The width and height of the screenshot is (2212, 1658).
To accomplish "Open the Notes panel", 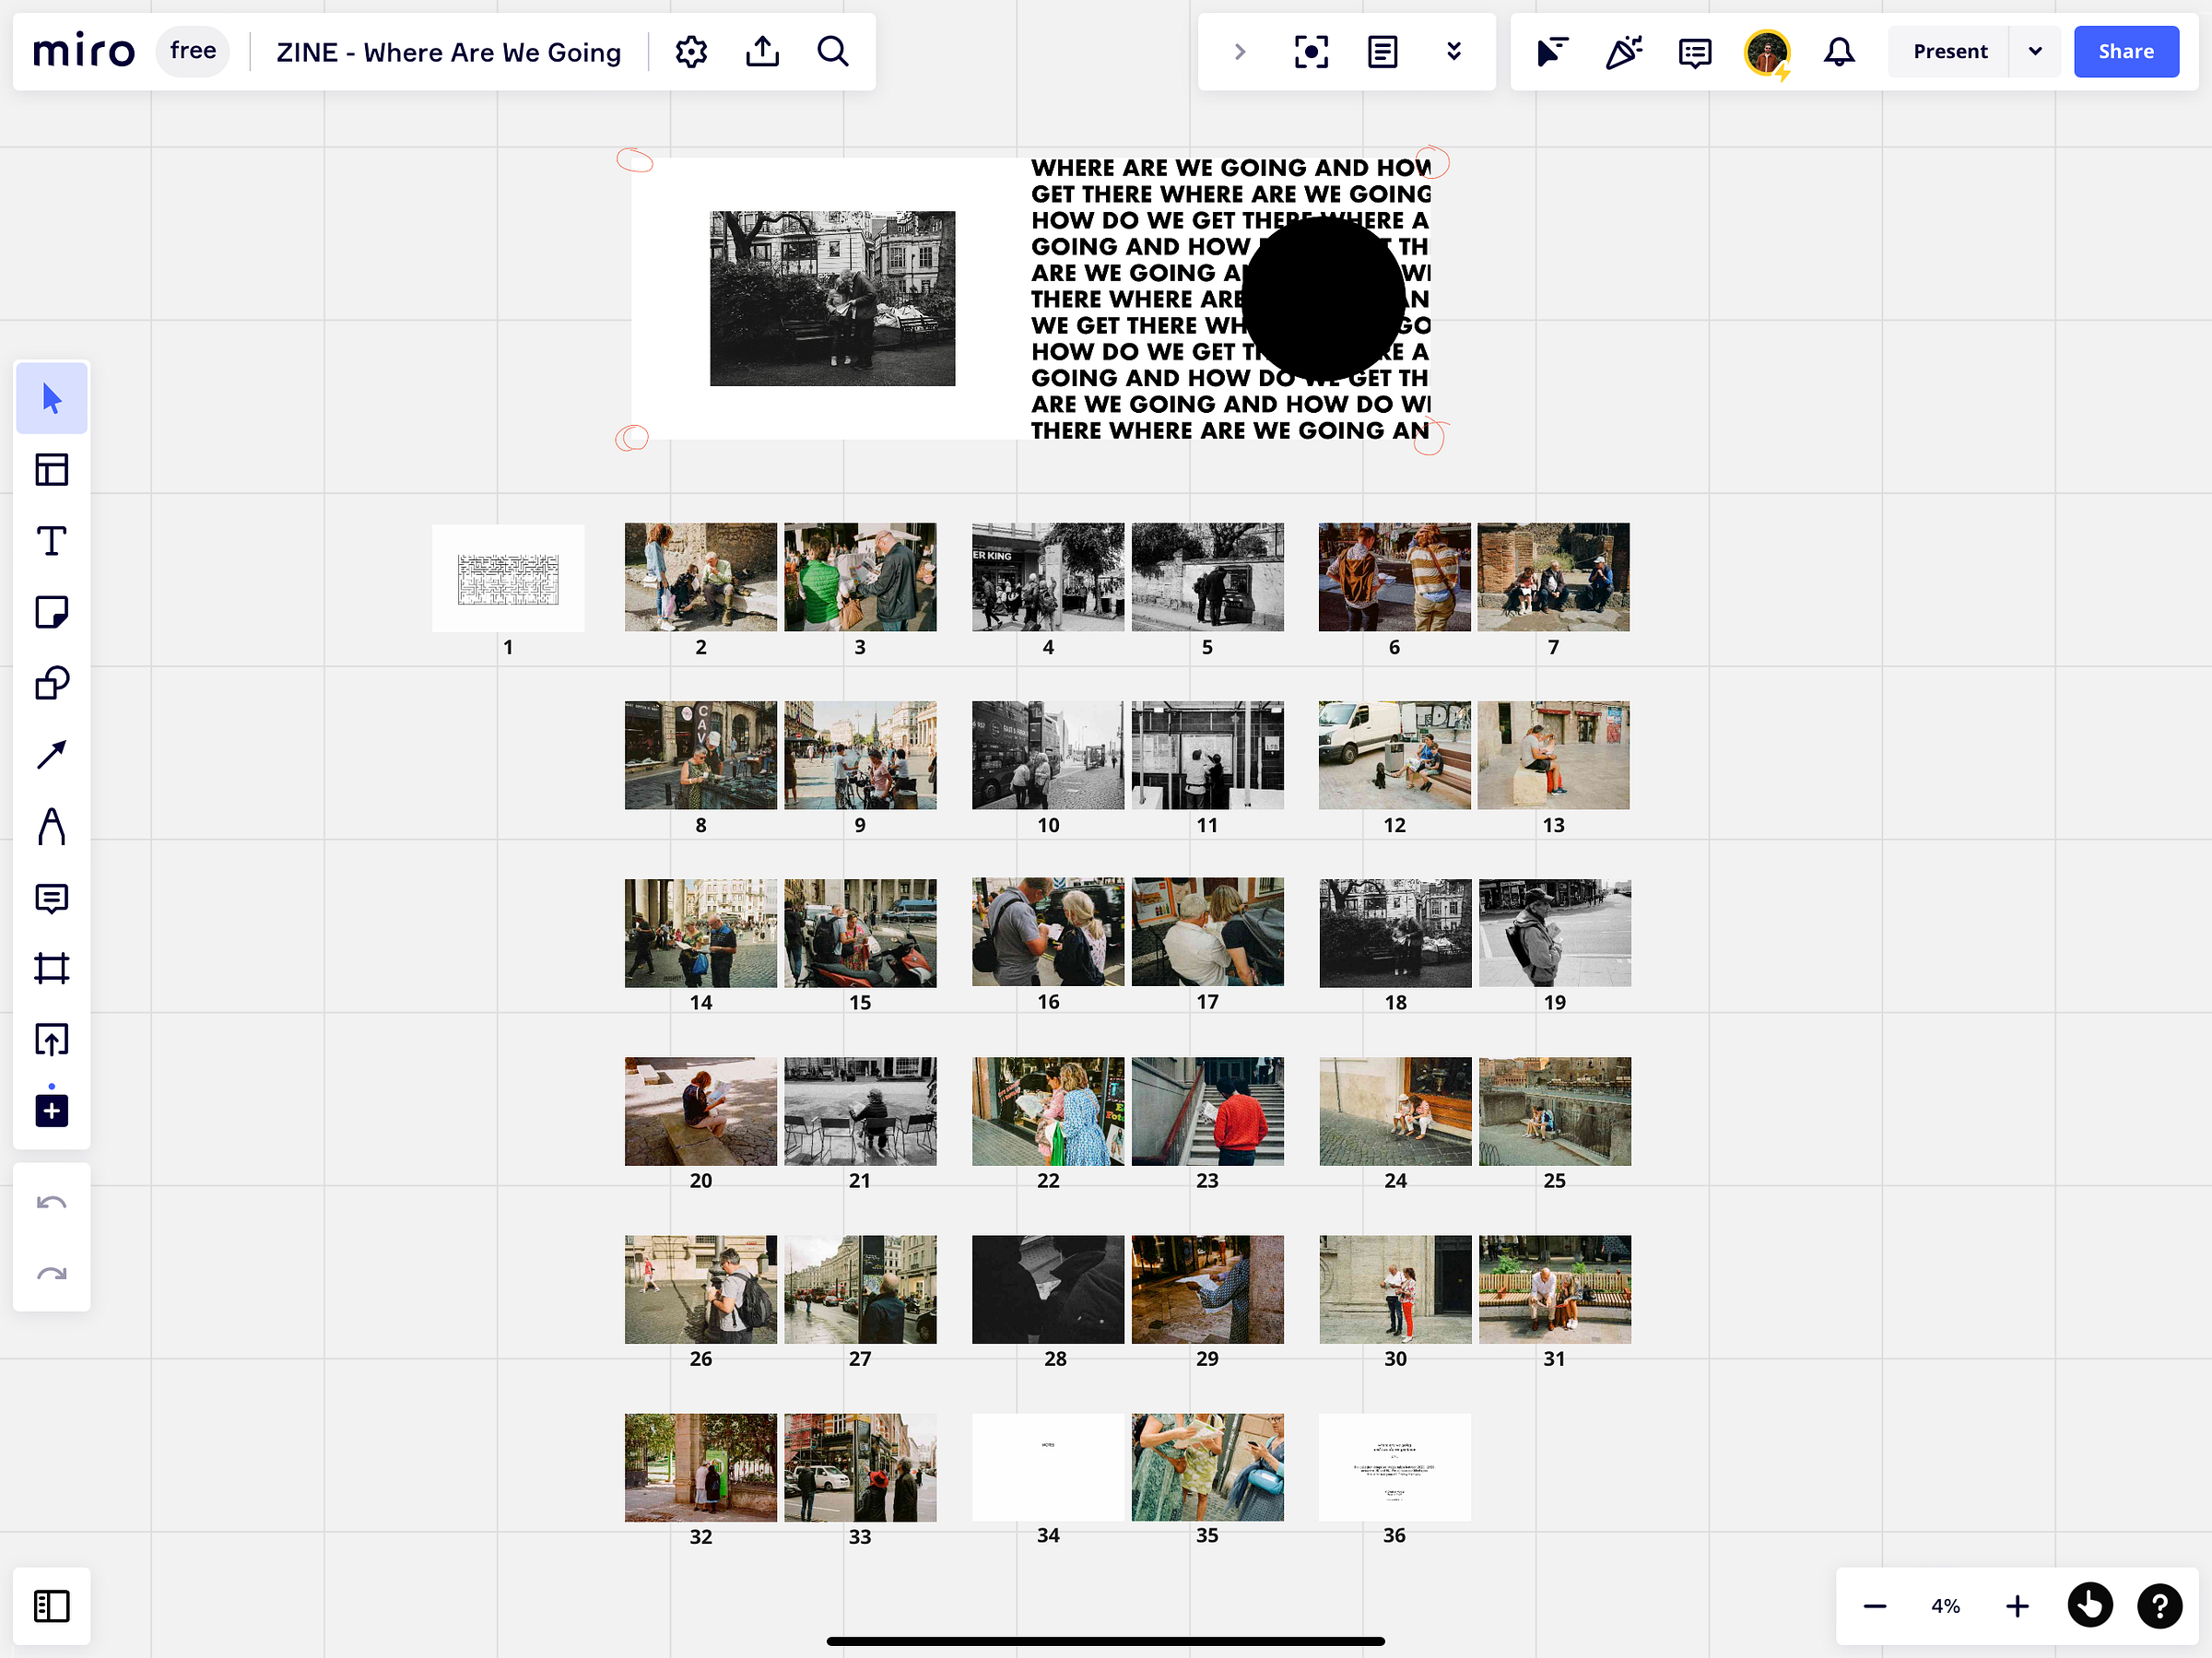I will coord(1382,52).
